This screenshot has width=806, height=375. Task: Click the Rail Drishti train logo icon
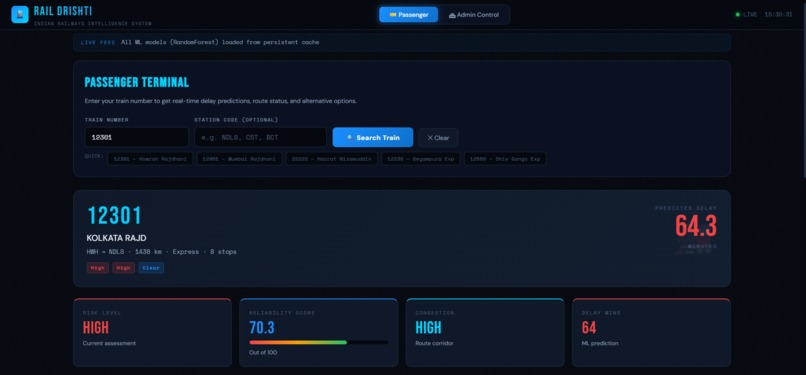click(x=20, y=14)
